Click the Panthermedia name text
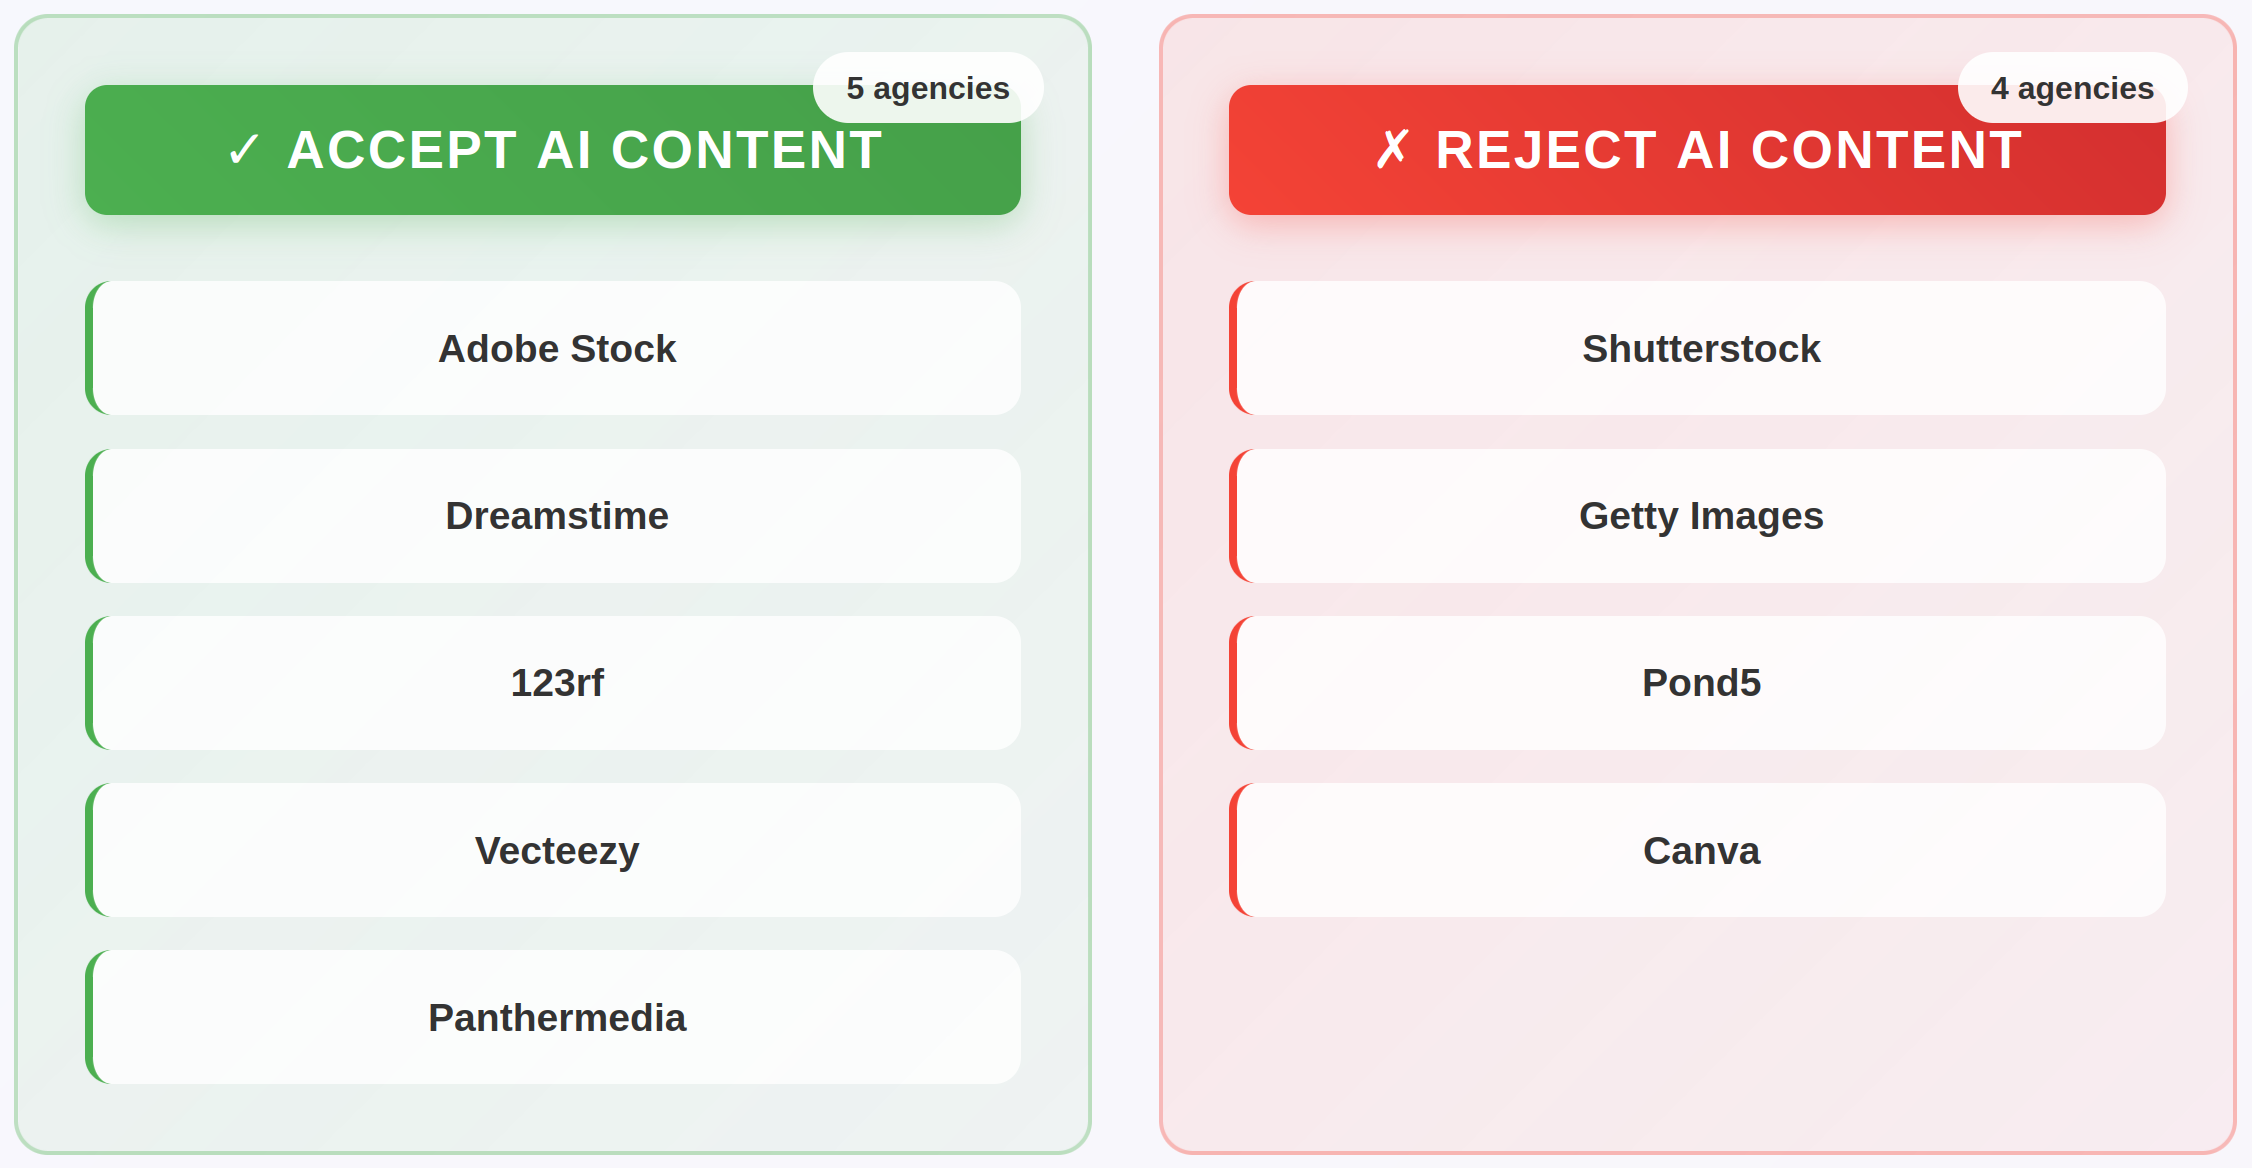This screenshot has width=2252, height=1168. (556, 1018)
